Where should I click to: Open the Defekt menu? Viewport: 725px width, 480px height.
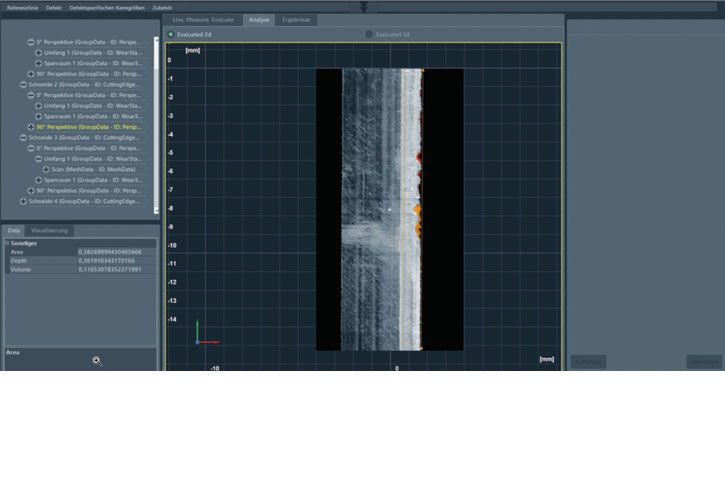54,7
